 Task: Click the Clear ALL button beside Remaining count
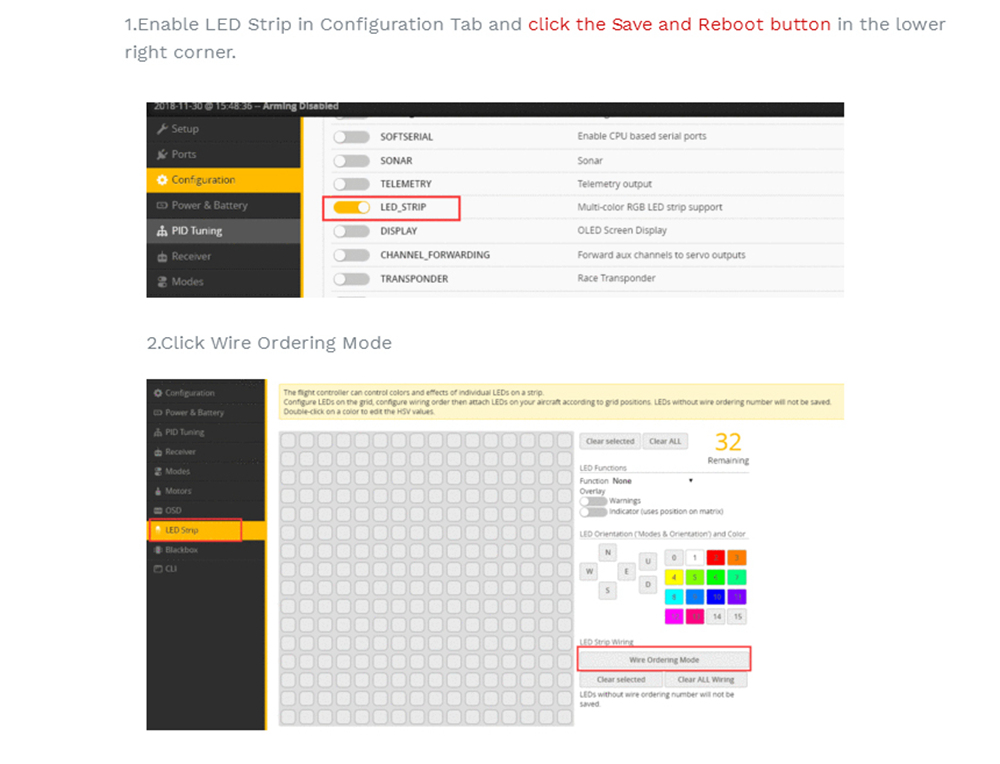[x=665, y=441]
